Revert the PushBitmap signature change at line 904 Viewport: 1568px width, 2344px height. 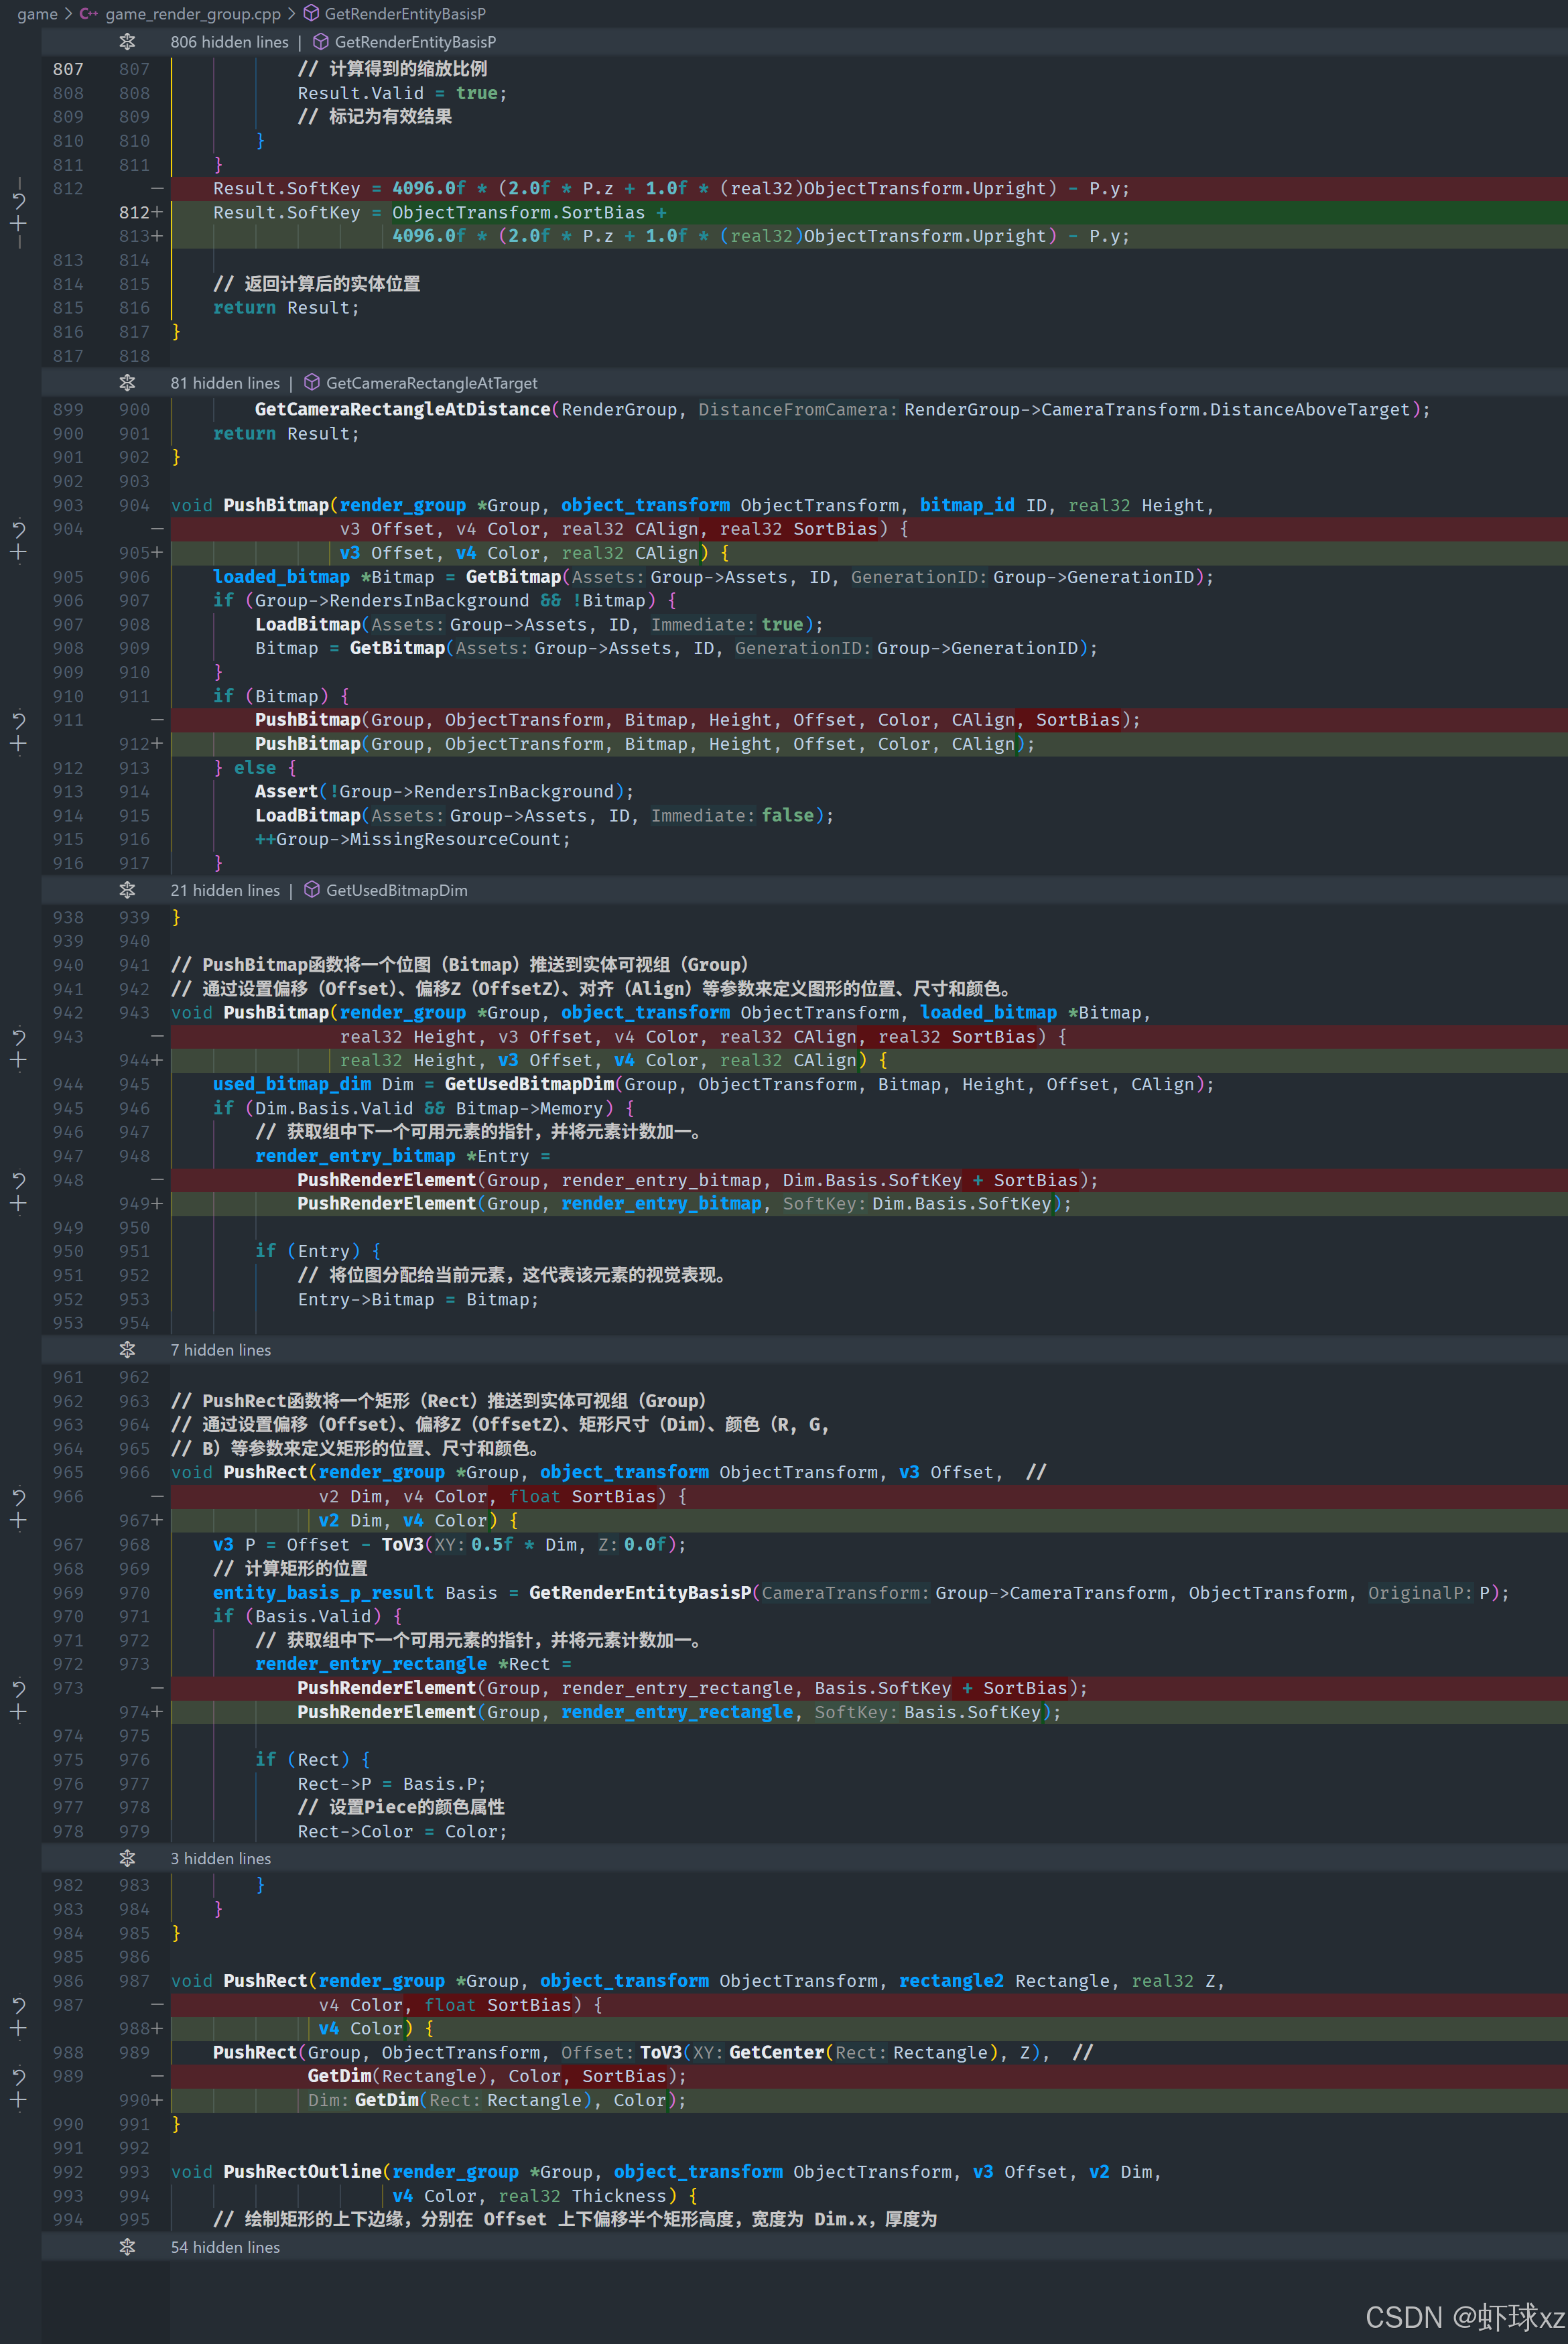[18, 529]
